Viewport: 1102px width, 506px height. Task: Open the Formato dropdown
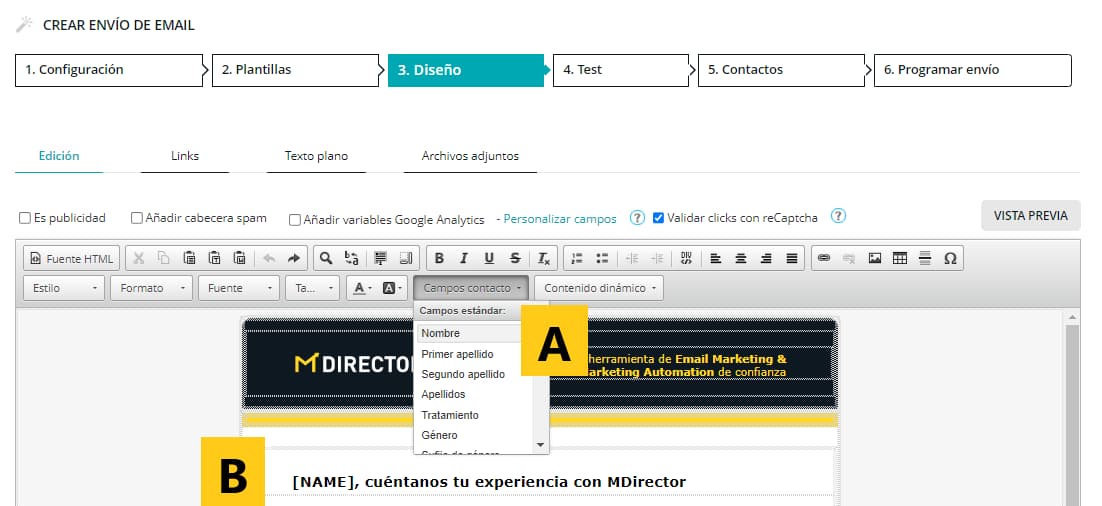(x=151, y=288)
